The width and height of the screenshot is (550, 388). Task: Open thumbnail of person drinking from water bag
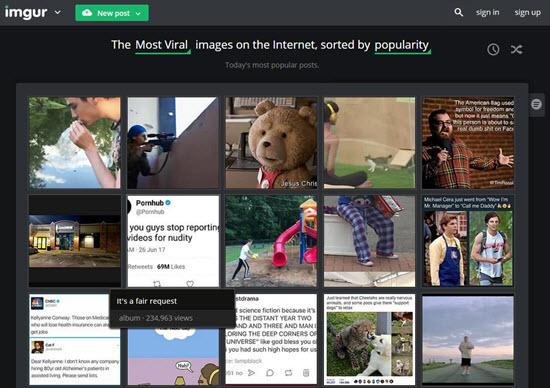[x=74, y=143]
